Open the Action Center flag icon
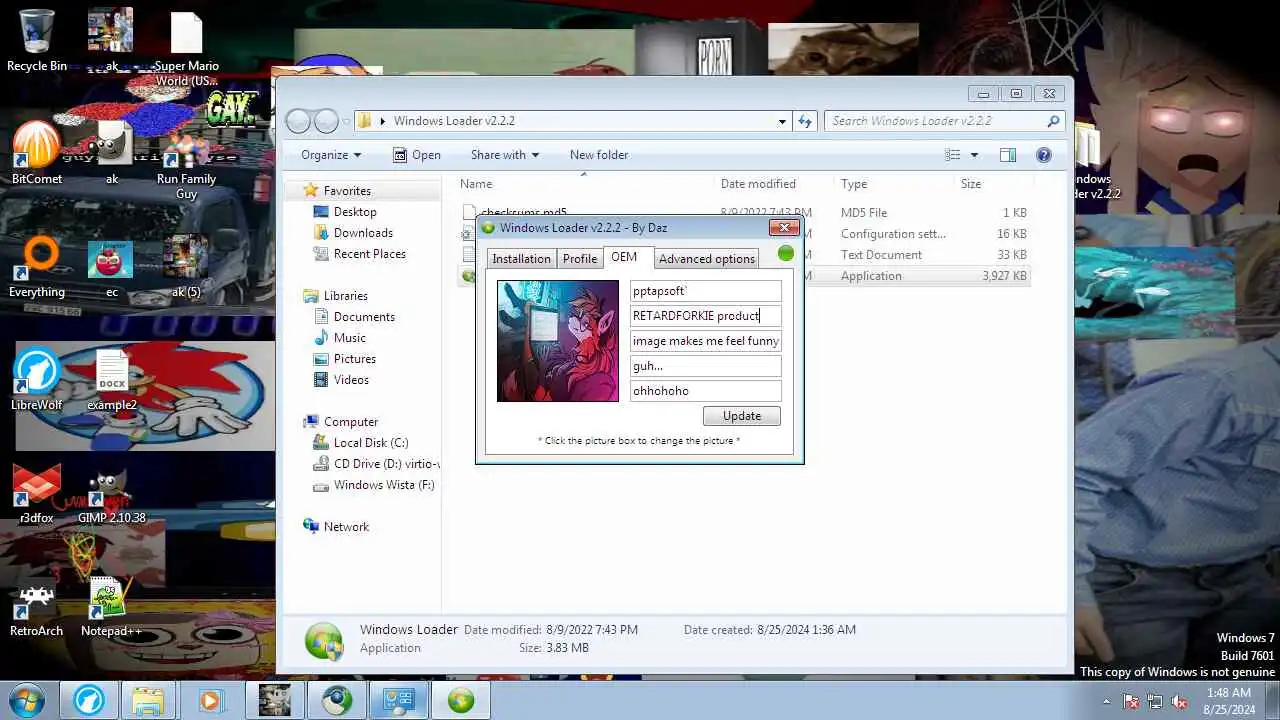This screenshot has width=1280, height=720. point(1131,701)
